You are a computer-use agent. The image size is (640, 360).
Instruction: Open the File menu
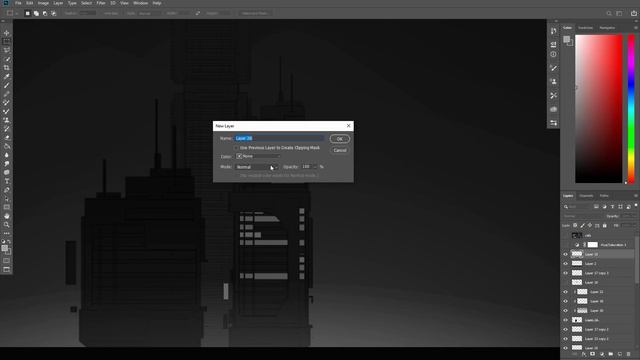18,3
